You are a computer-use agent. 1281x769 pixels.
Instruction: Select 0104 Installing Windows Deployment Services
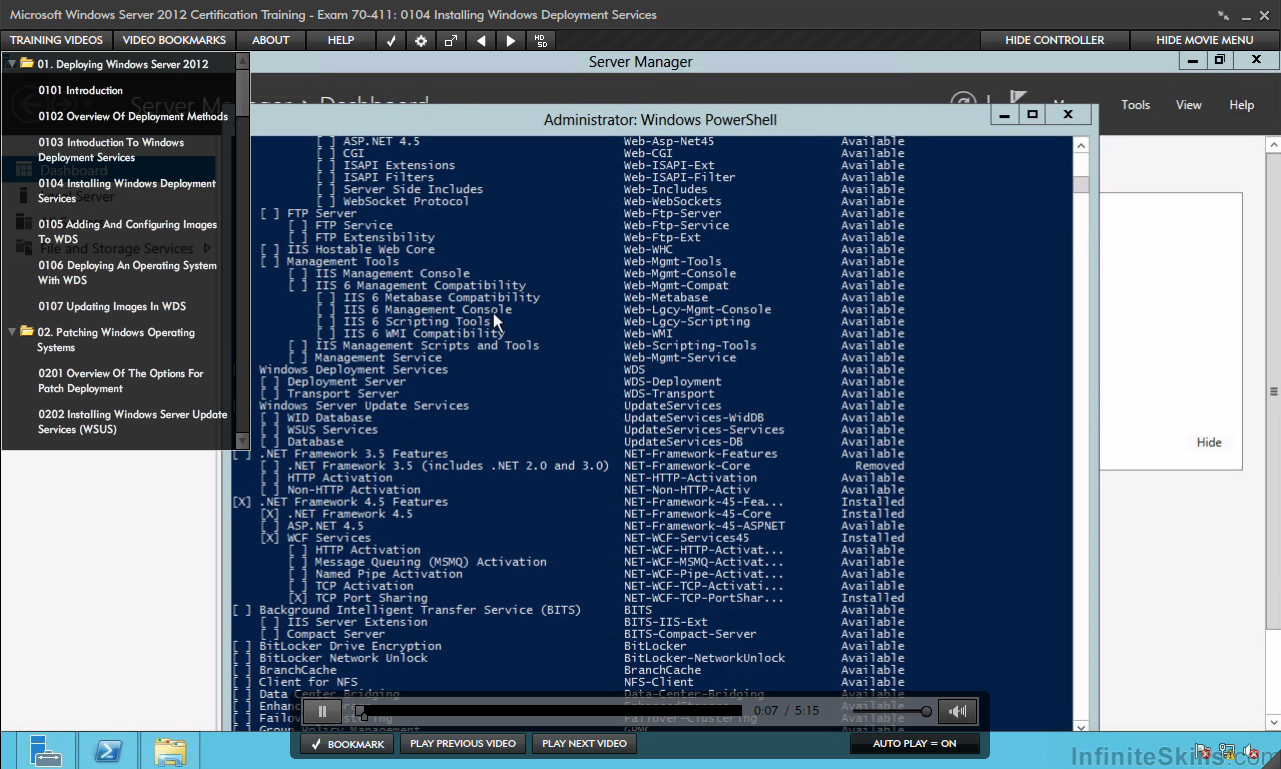127,191
